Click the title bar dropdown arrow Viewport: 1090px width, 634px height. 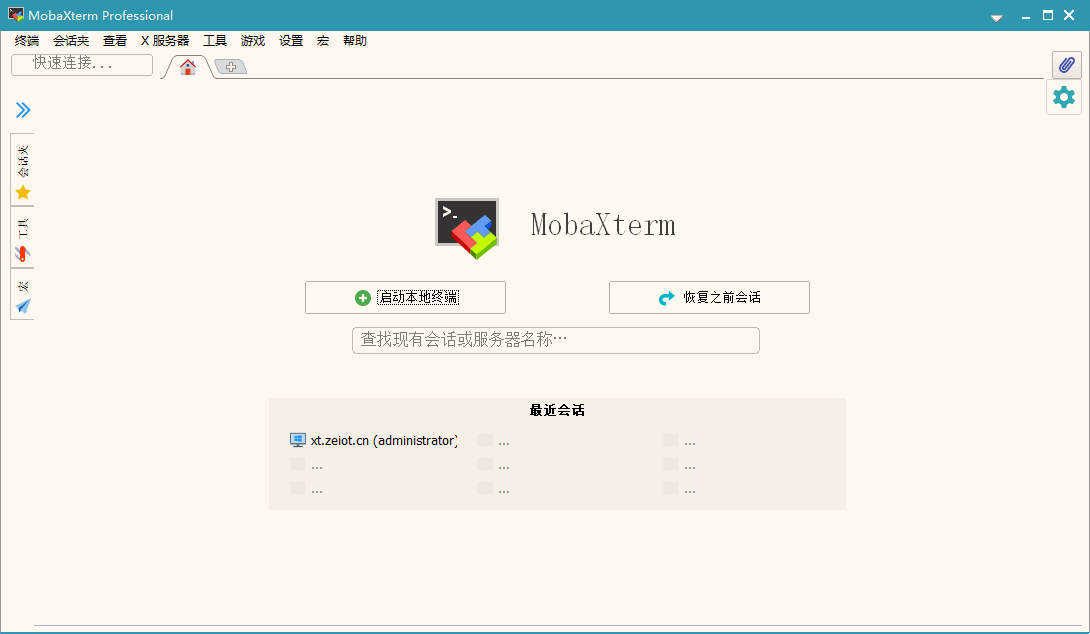[997, 18]
